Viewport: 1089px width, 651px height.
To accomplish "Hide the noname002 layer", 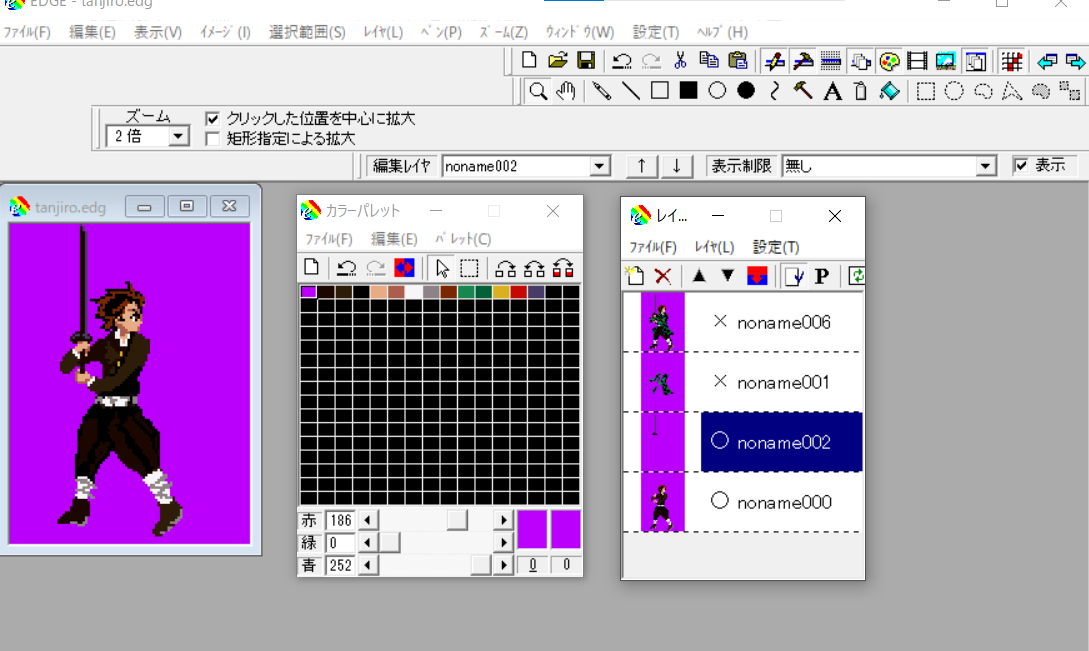I will 720,441.
